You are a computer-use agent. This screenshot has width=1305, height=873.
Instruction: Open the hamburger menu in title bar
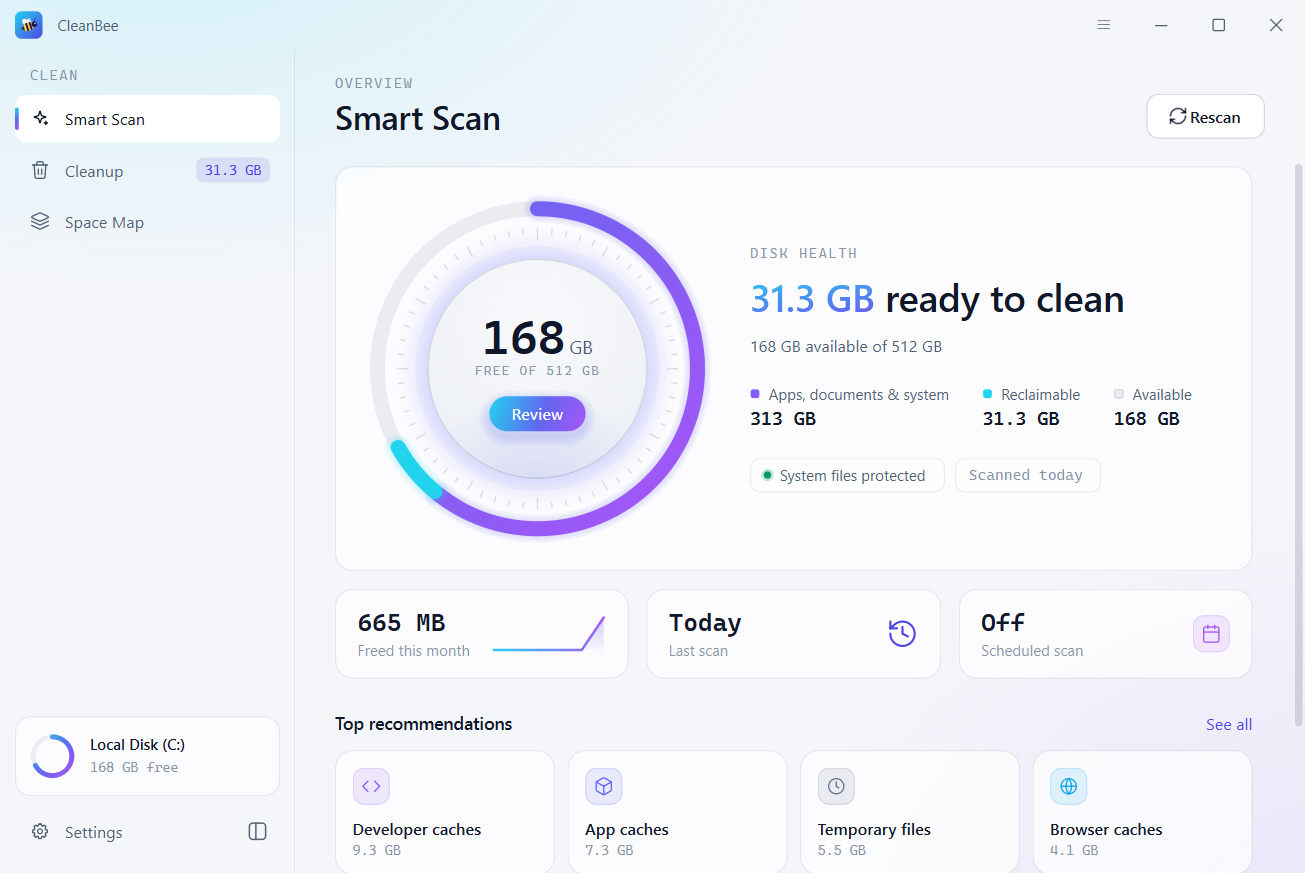pos(1104,25)
